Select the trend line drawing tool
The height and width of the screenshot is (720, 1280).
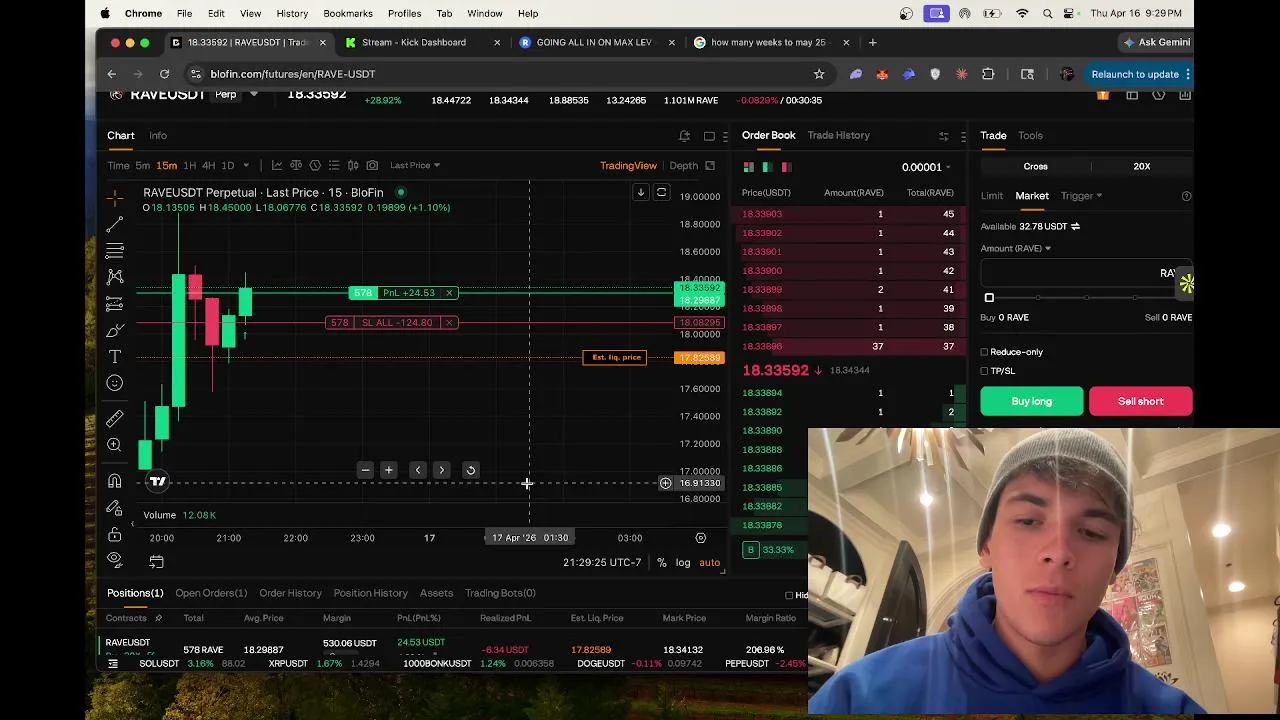point(115,224)
